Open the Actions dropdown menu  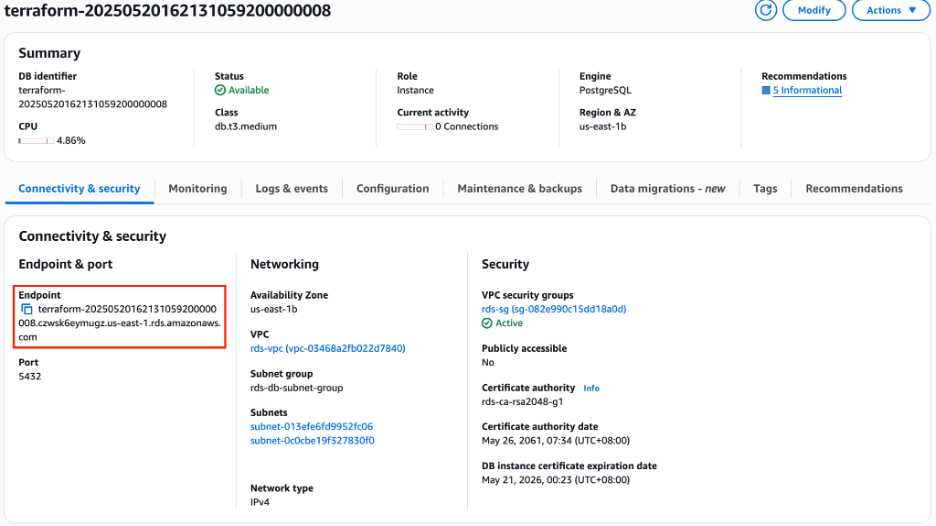pos(891,10)
